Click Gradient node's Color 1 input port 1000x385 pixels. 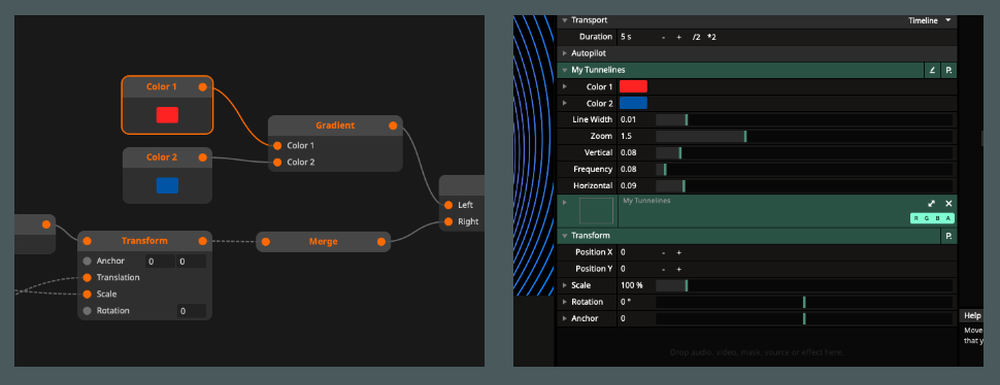pos(277,145)
